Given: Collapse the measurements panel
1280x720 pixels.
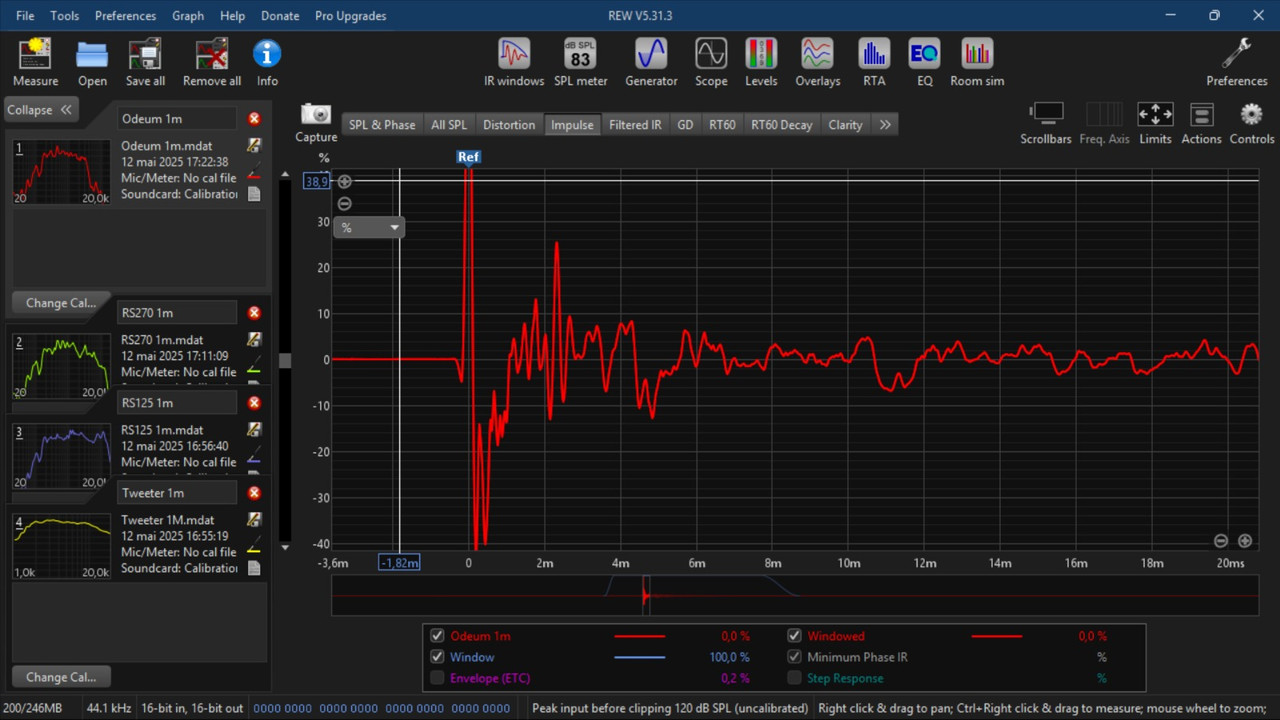Looking at the screenshot, I should click(x=41, y=110).
